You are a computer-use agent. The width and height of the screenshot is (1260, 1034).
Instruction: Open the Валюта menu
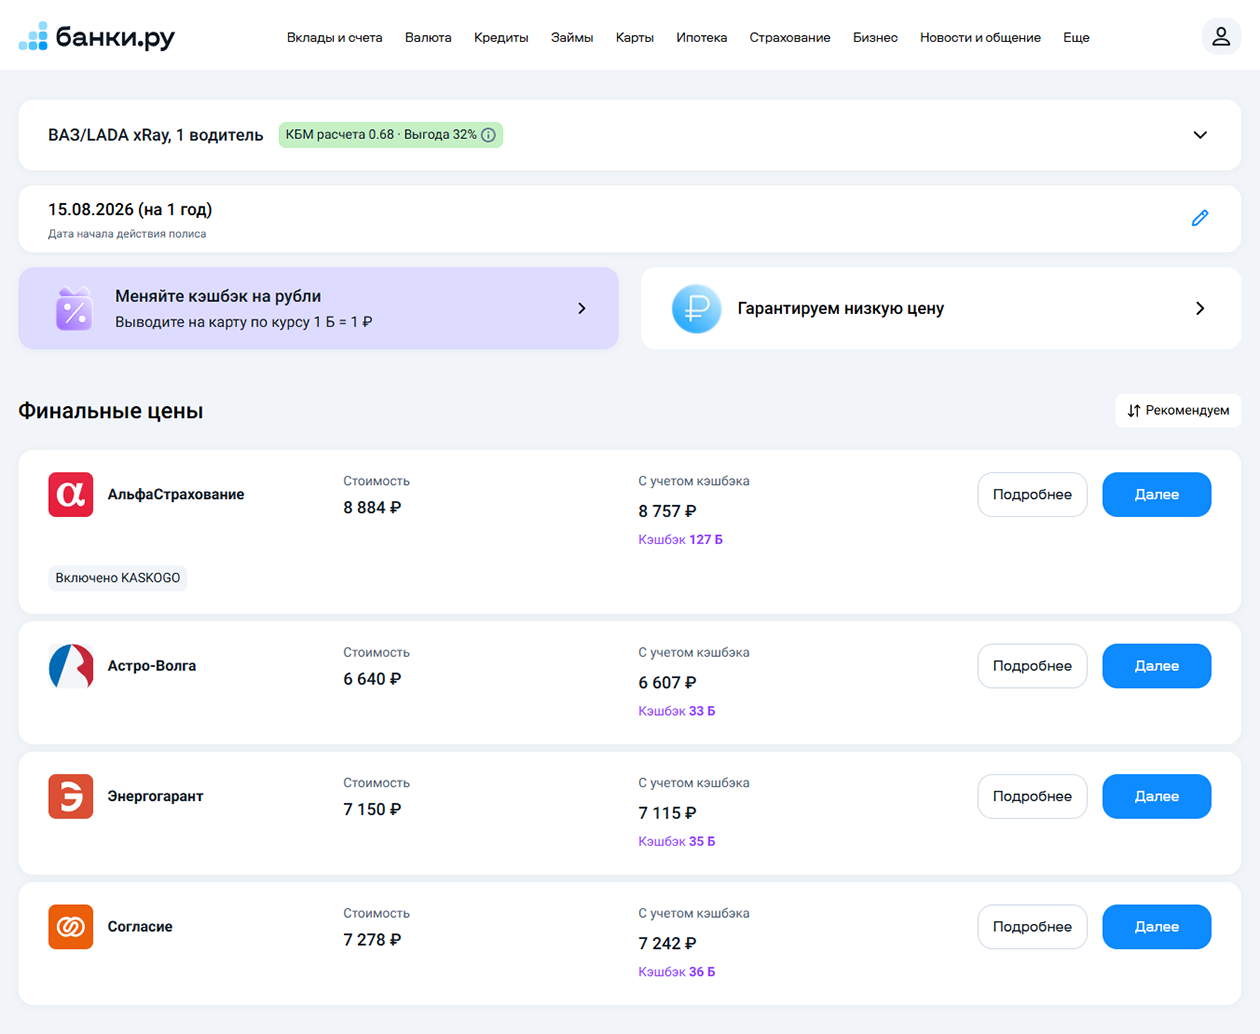[x=428, y=38]
